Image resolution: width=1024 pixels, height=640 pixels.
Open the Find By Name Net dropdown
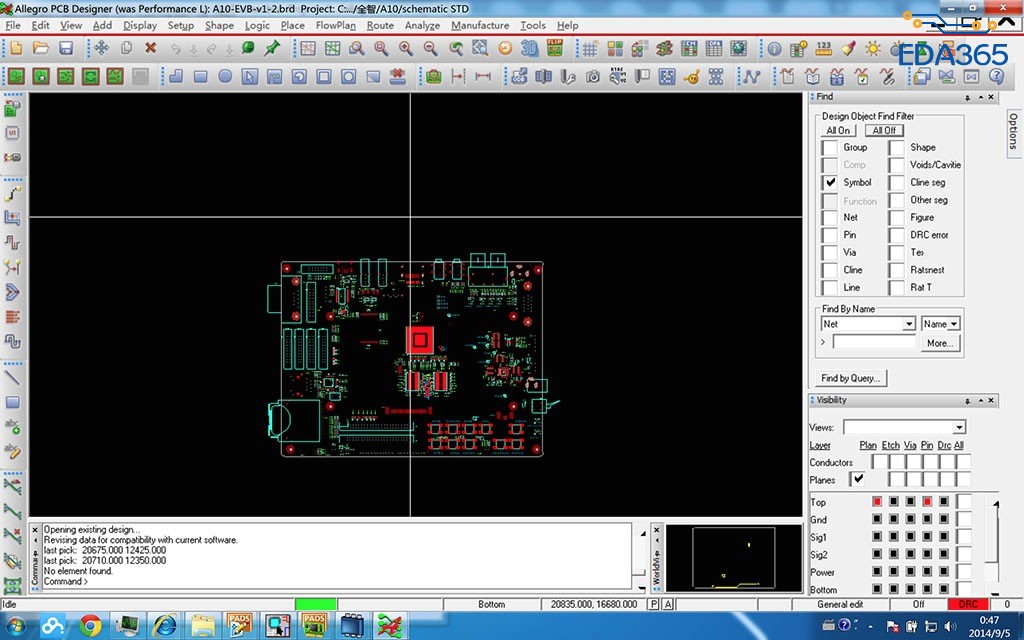[908, 324]
